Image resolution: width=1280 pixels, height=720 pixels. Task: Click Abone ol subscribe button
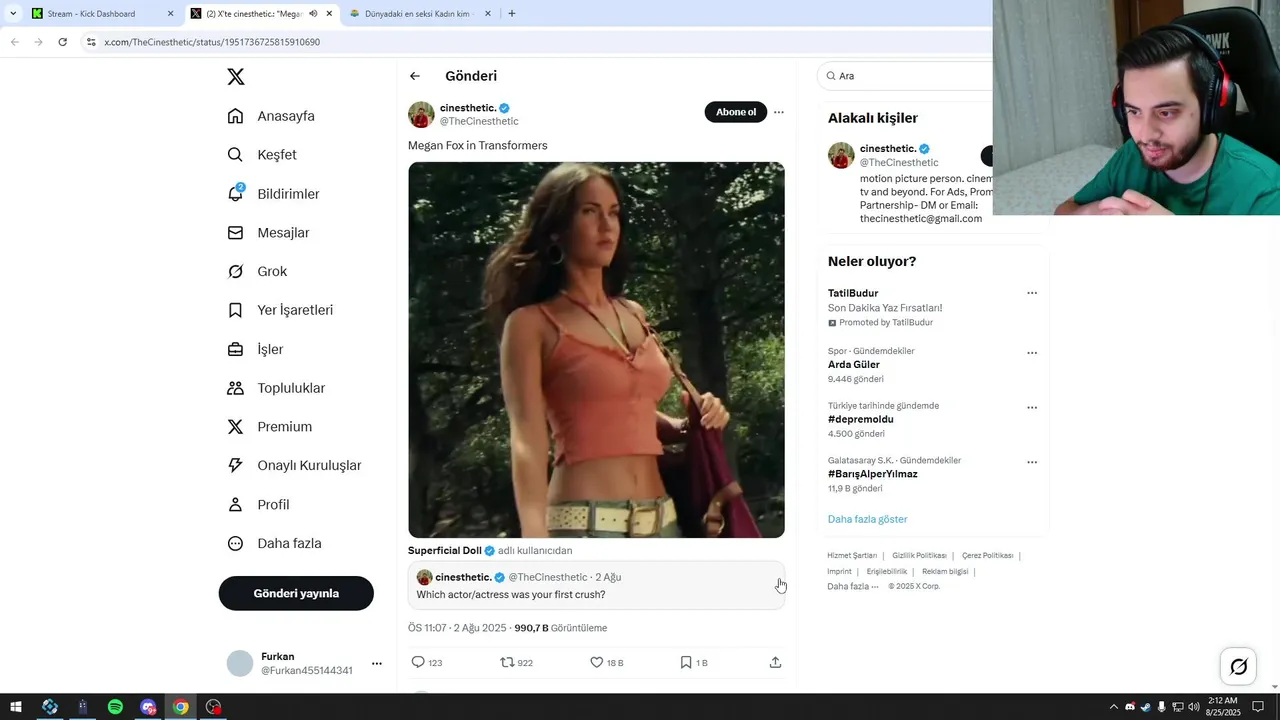736,112
